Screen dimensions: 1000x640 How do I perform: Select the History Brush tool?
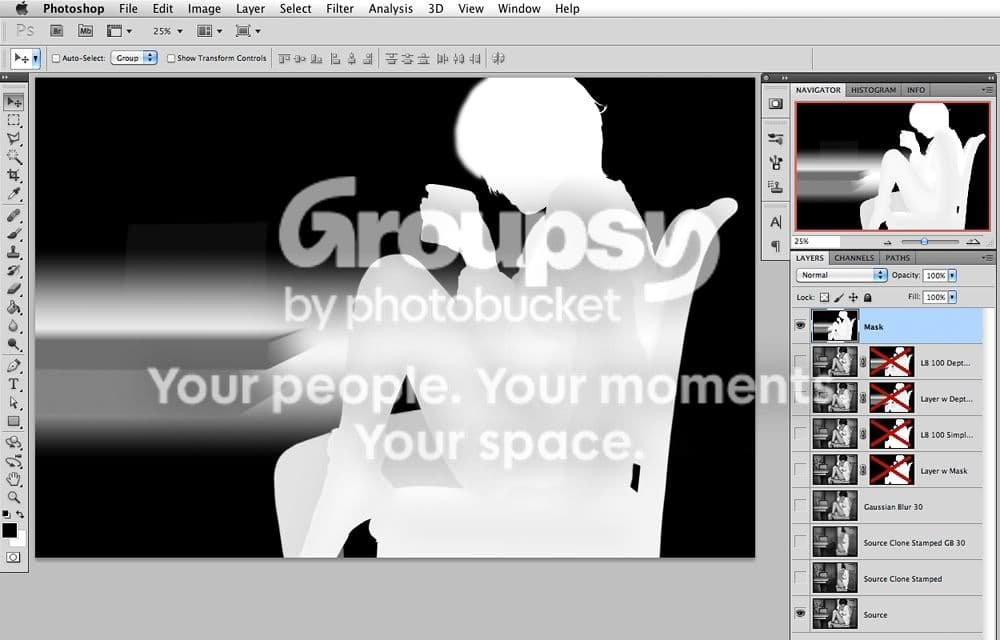coord(13,270)
